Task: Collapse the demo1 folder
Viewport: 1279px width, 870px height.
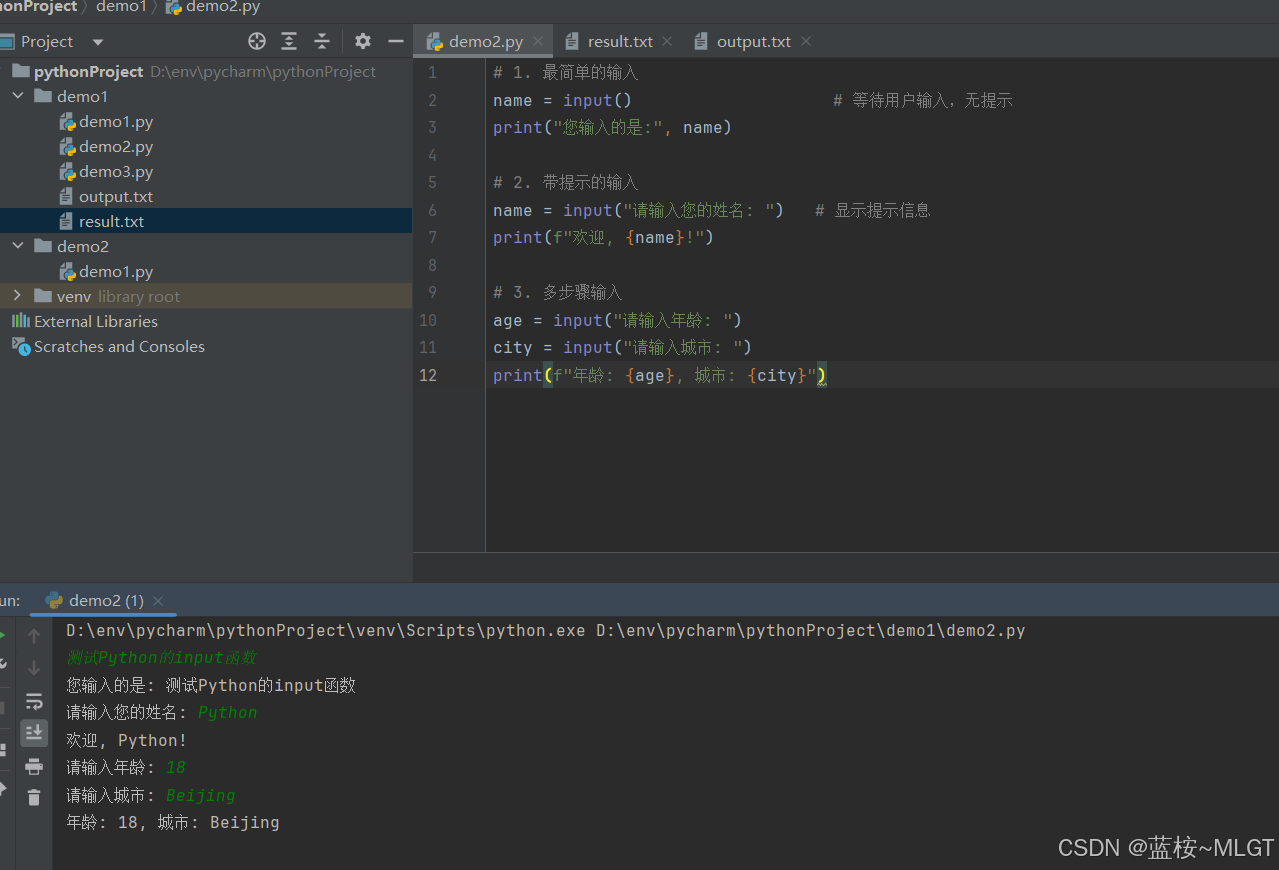Action: pos(18,96)
